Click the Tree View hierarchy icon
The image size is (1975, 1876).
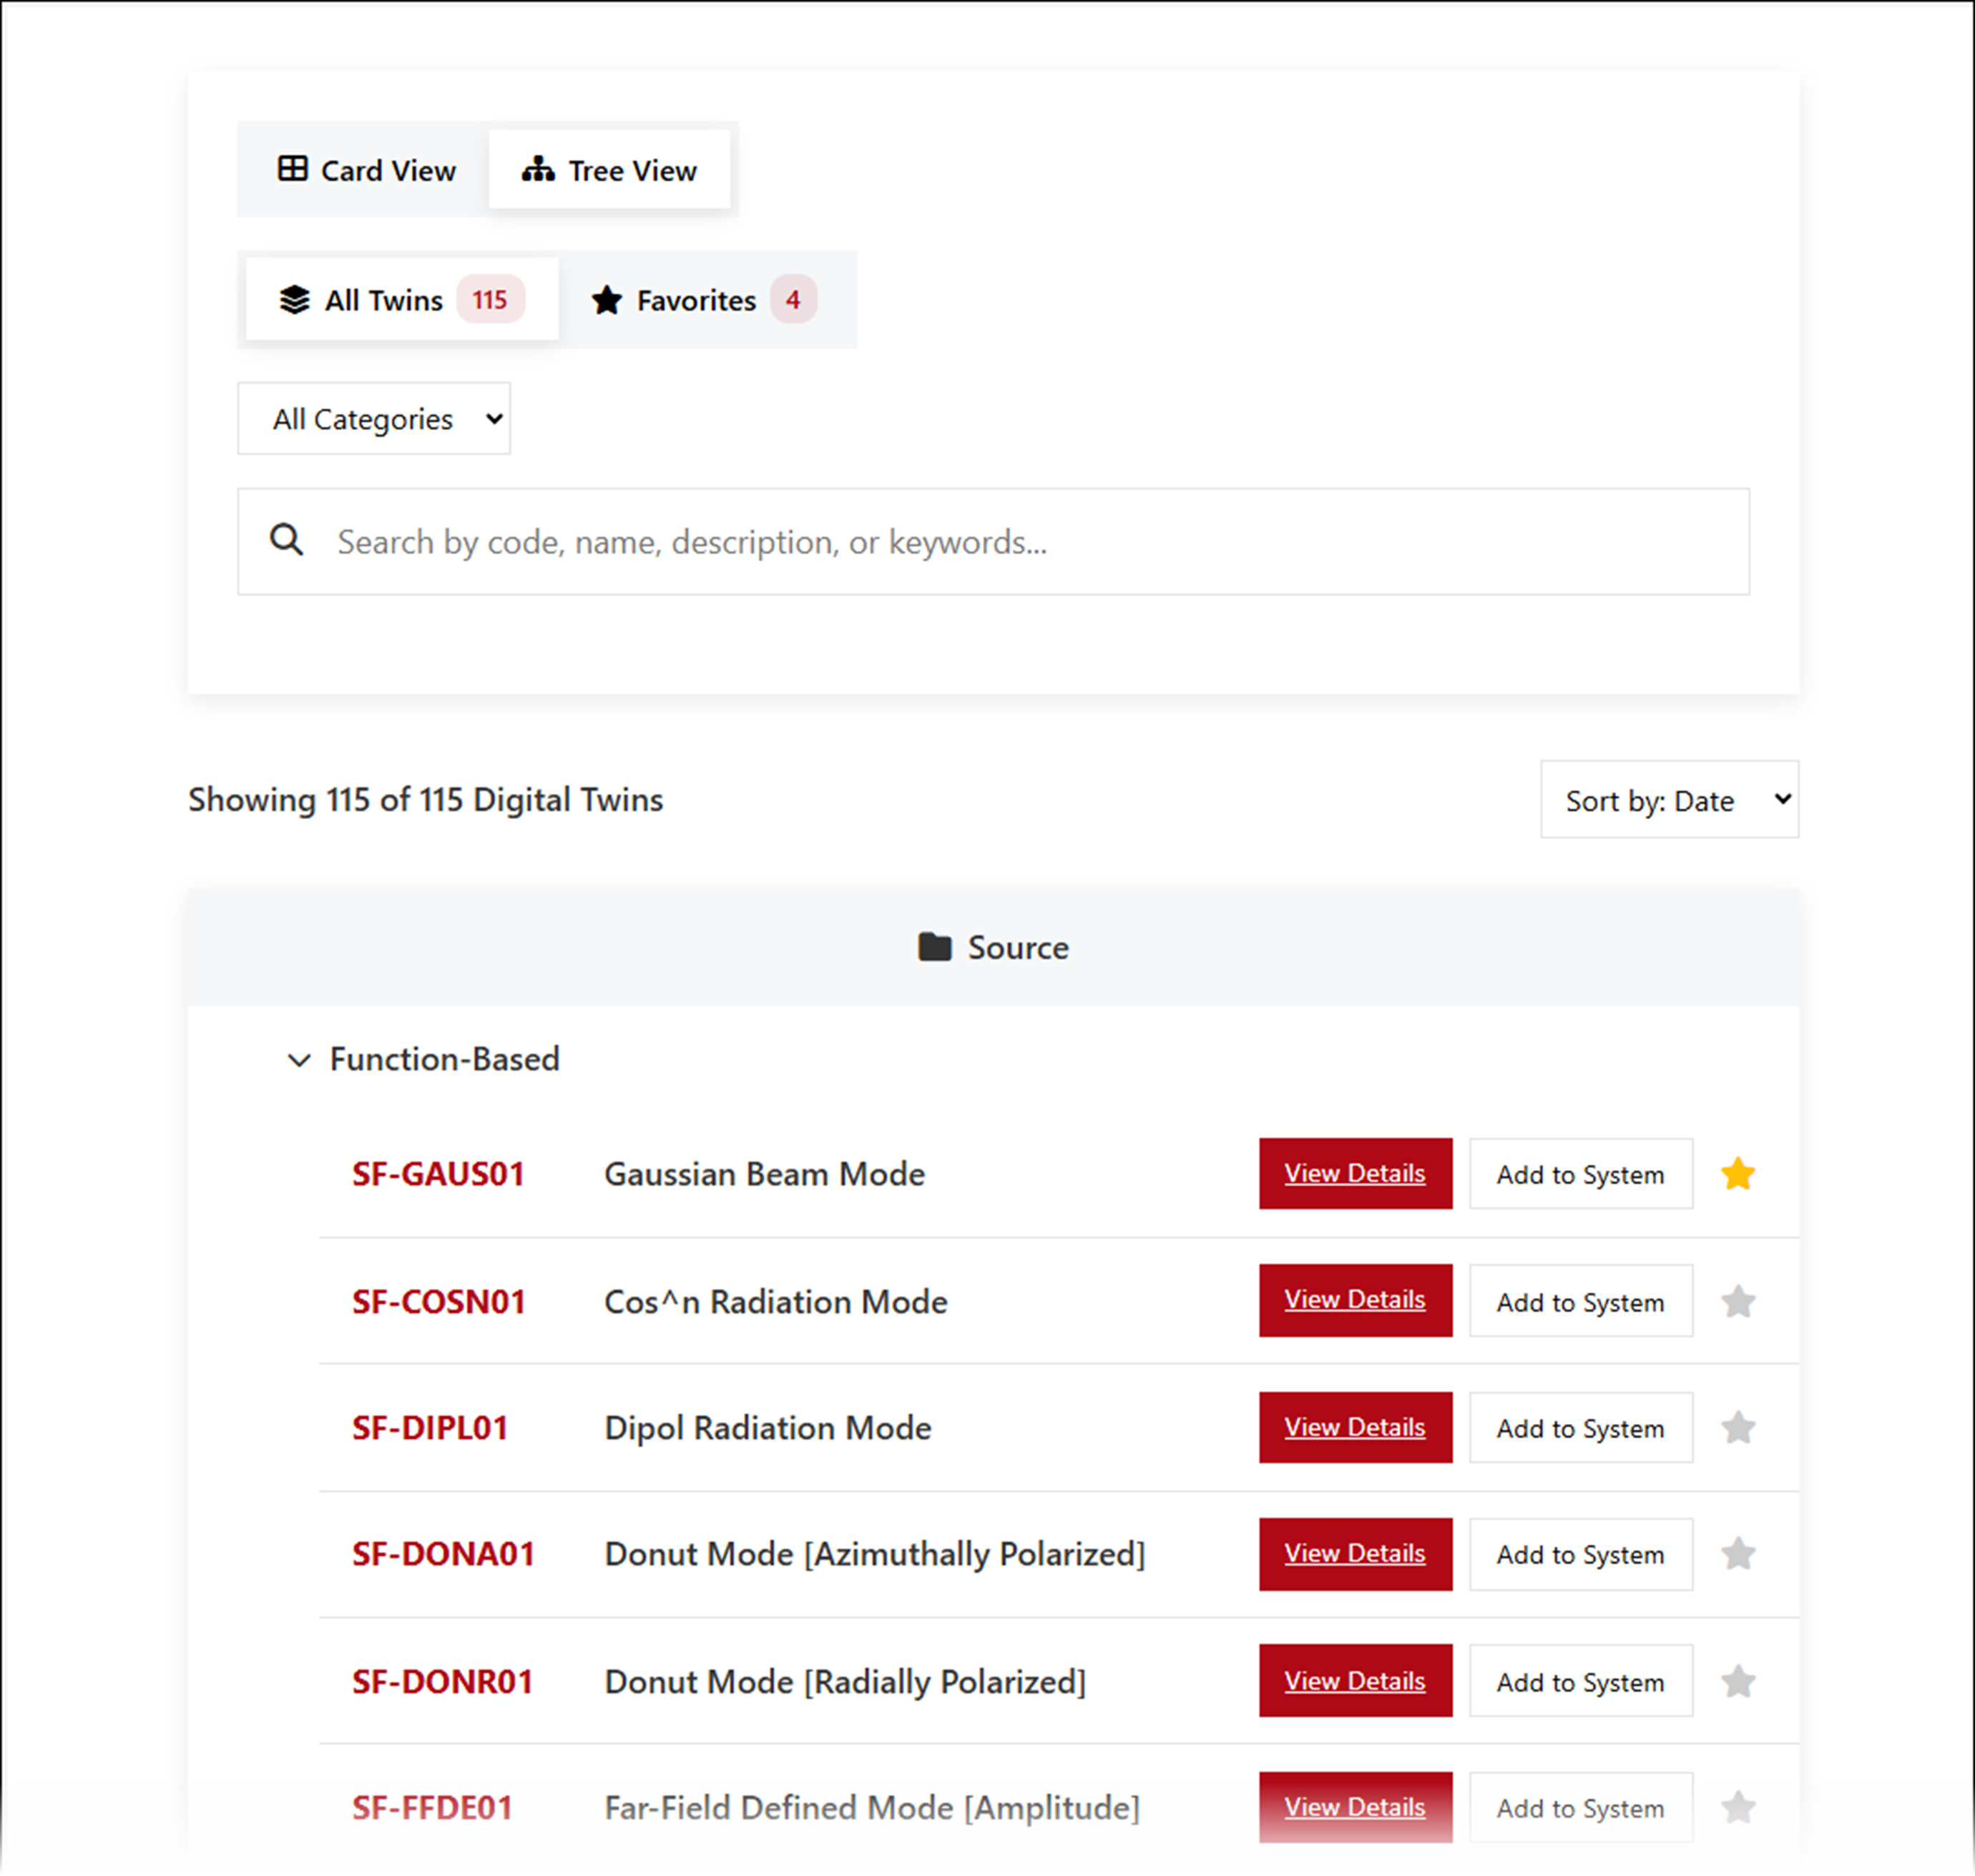[x=538, y=169]
